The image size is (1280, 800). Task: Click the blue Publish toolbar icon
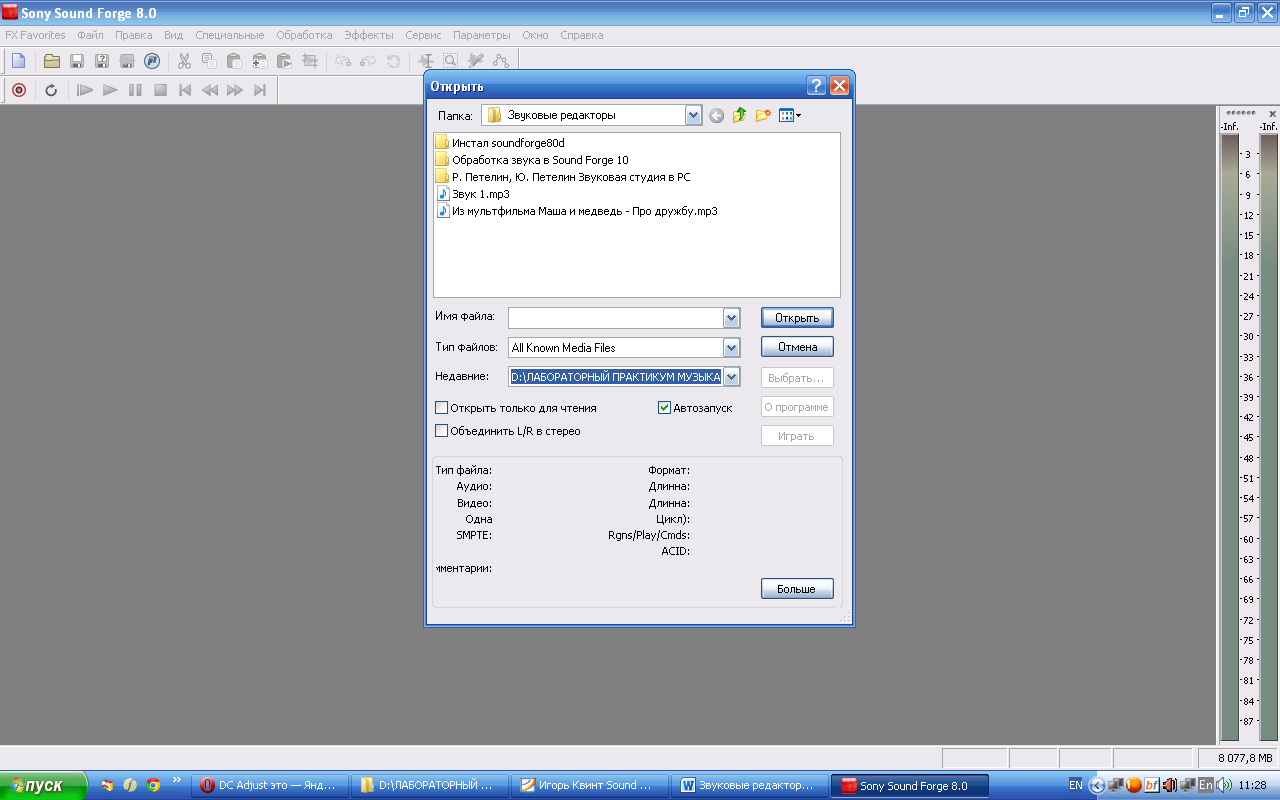tap(152, 61)
